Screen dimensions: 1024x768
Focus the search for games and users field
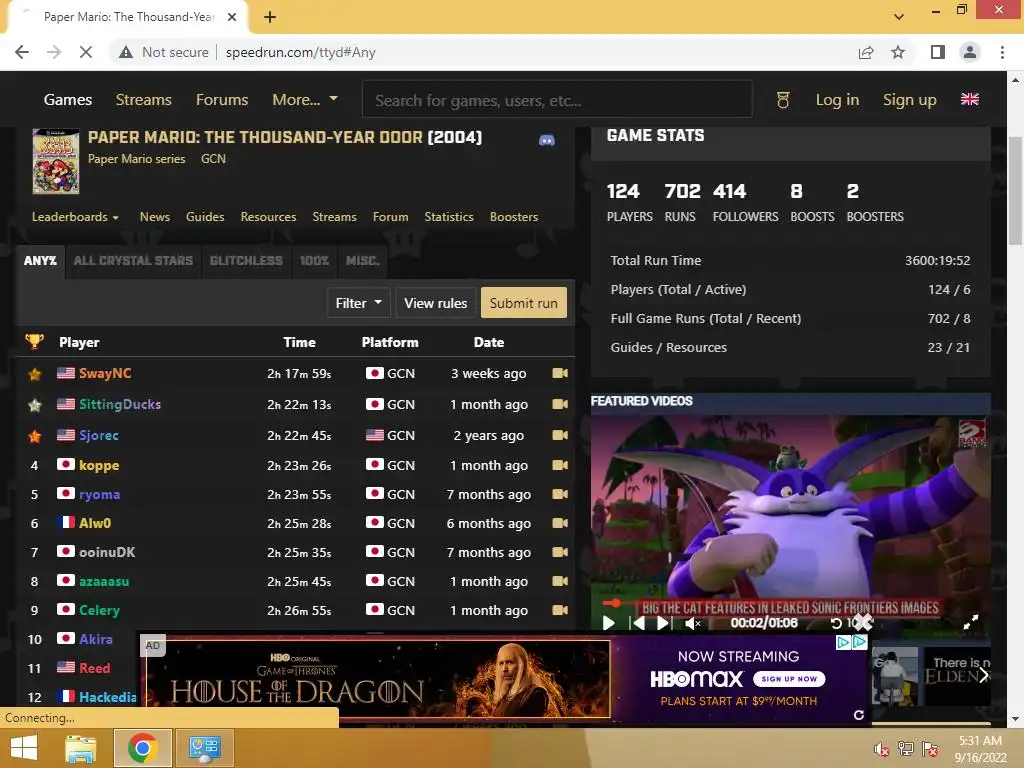(557, 100)
